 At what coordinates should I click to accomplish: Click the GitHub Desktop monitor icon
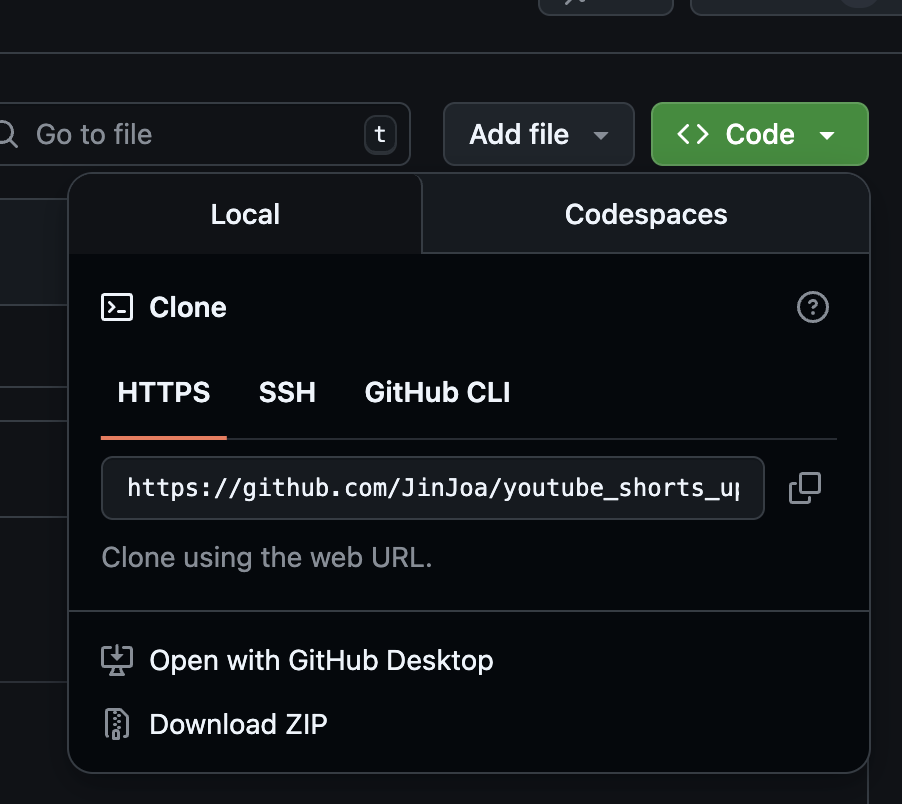[117, 660]
